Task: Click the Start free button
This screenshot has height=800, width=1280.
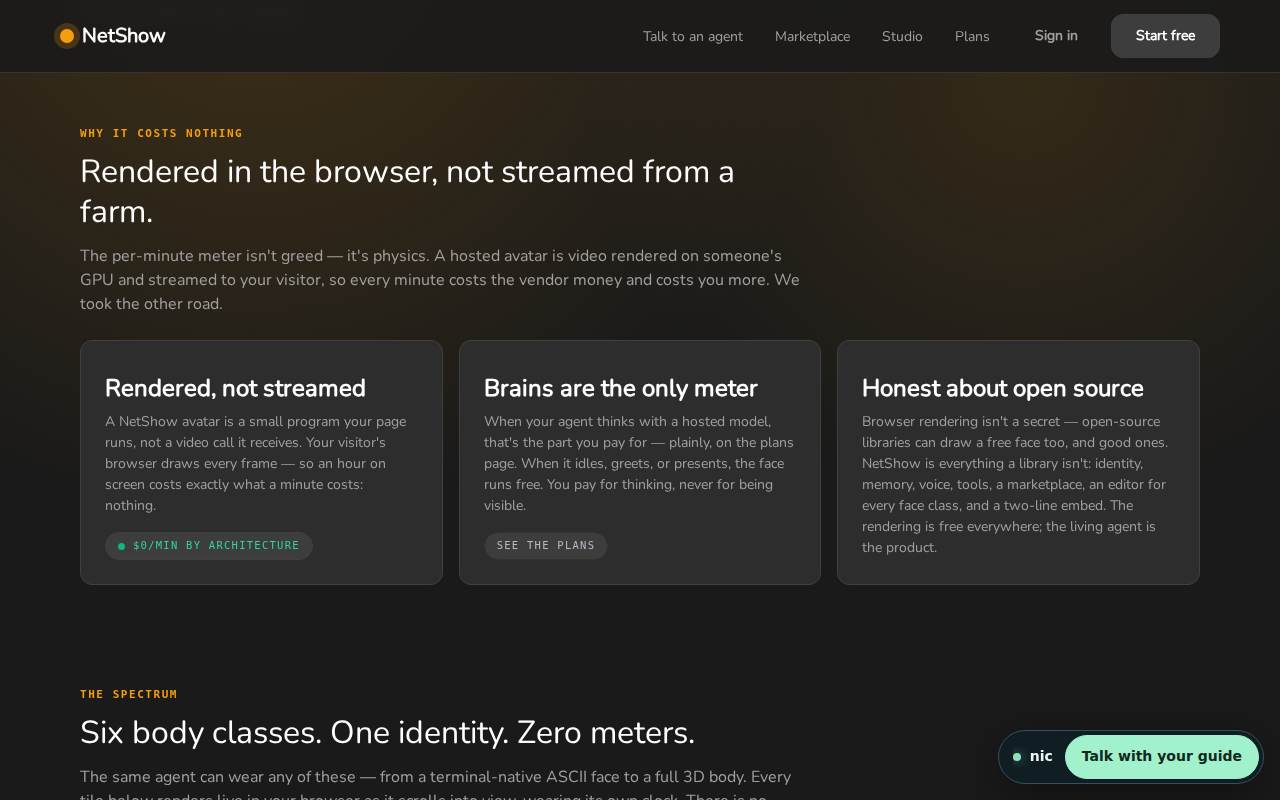Action: pos(1165,36)
